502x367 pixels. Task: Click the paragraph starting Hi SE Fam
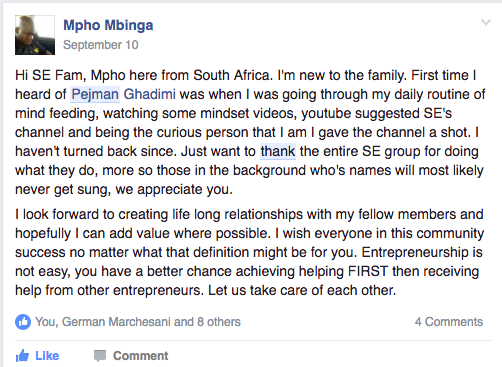pyautogui.click(x=250, y=132)
